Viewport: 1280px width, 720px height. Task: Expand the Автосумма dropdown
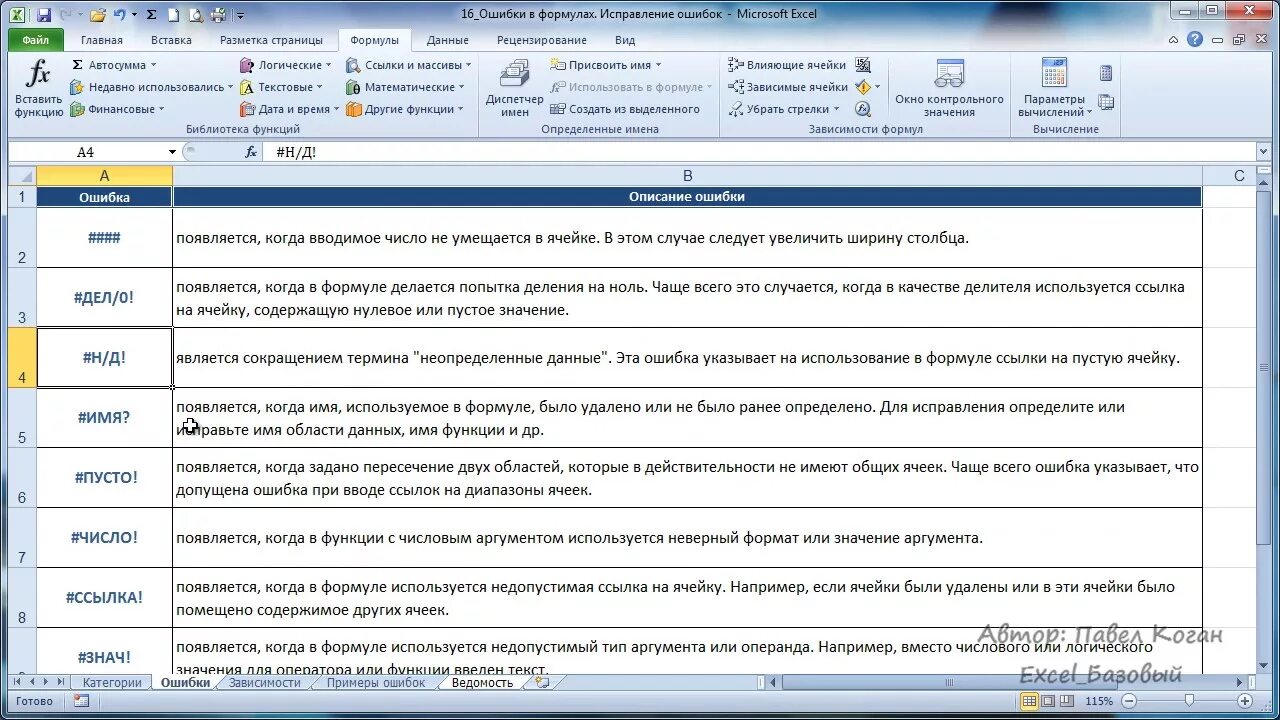click(x=153, y=65)
